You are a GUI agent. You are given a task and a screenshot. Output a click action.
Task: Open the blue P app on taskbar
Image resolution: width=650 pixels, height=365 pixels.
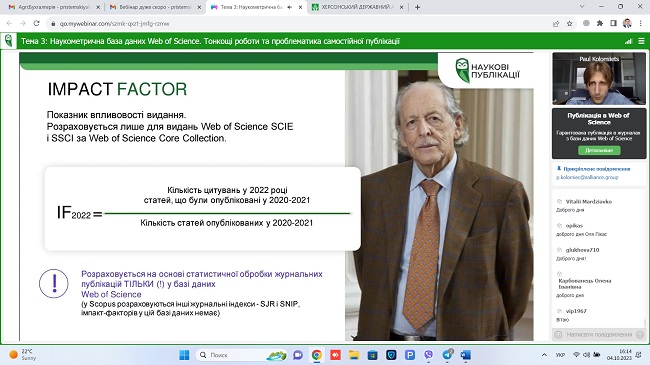tap(410, 355)
